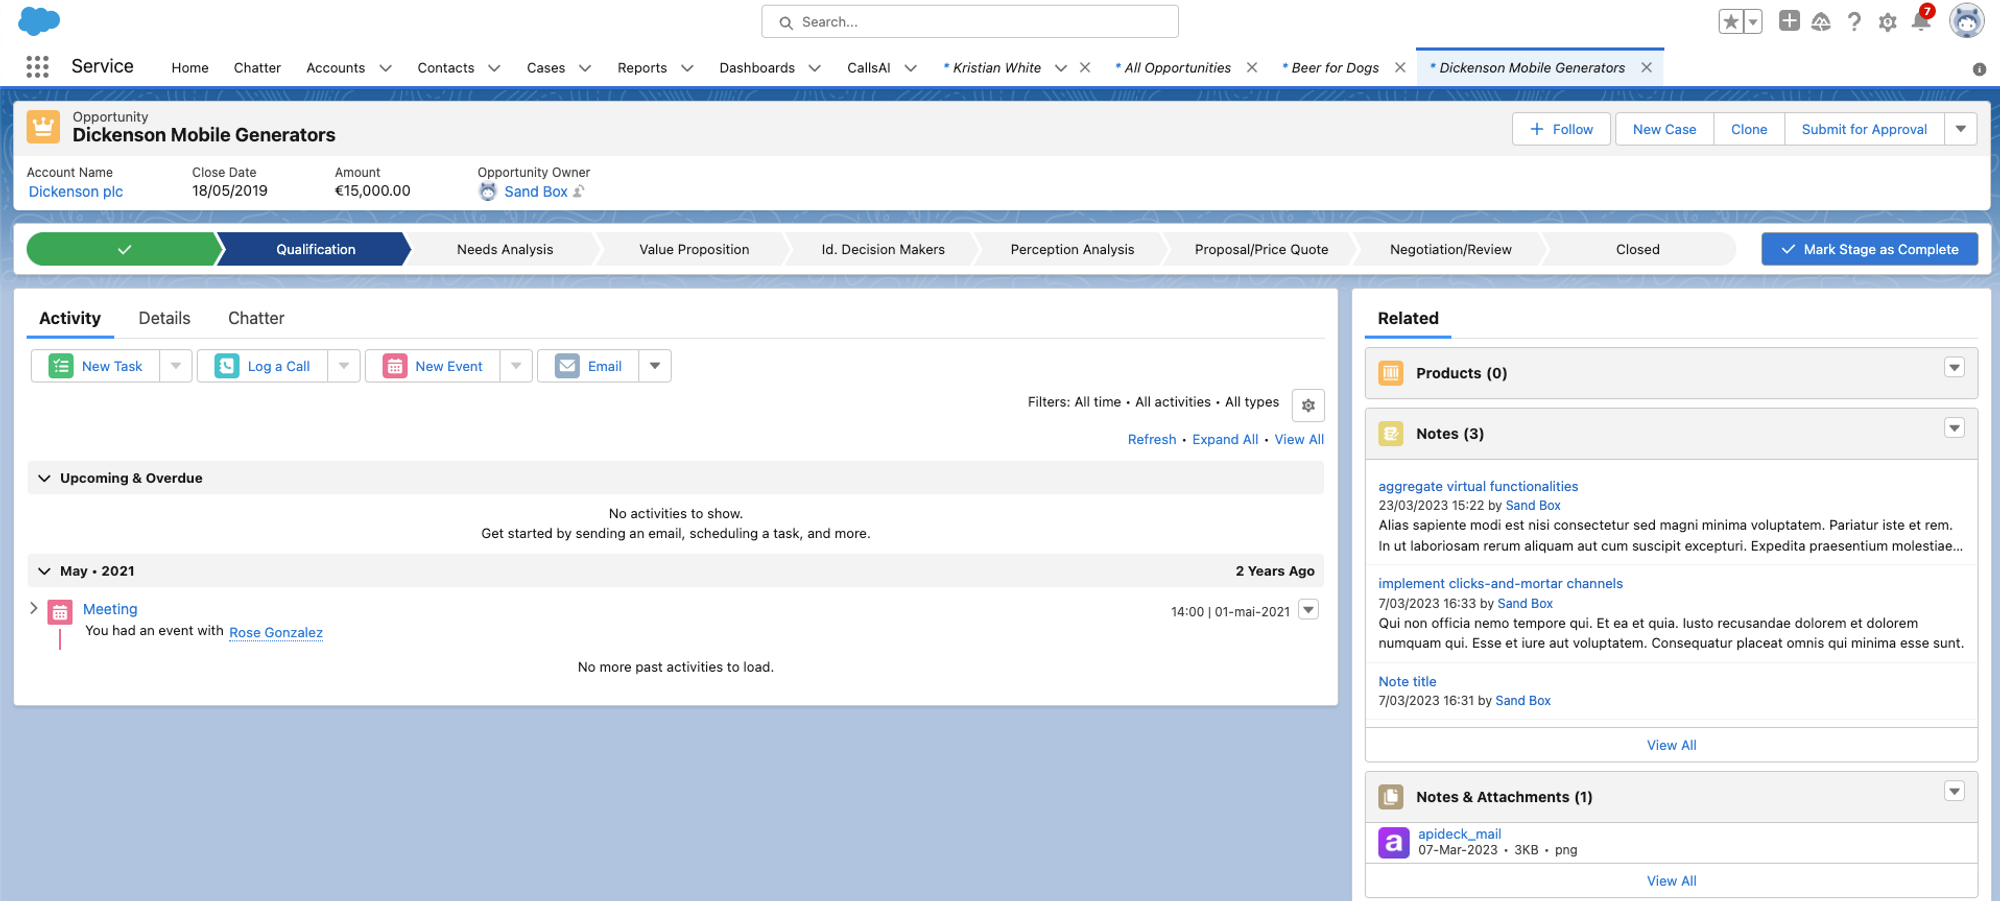2000x901 pixels.
Task: Open the Notes related list menu
Action: click(1954, 428)
